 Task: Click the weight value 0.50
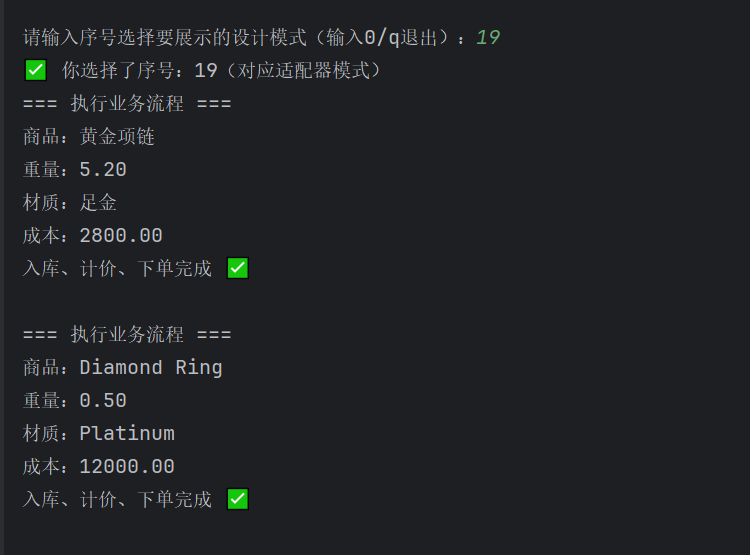103,401
